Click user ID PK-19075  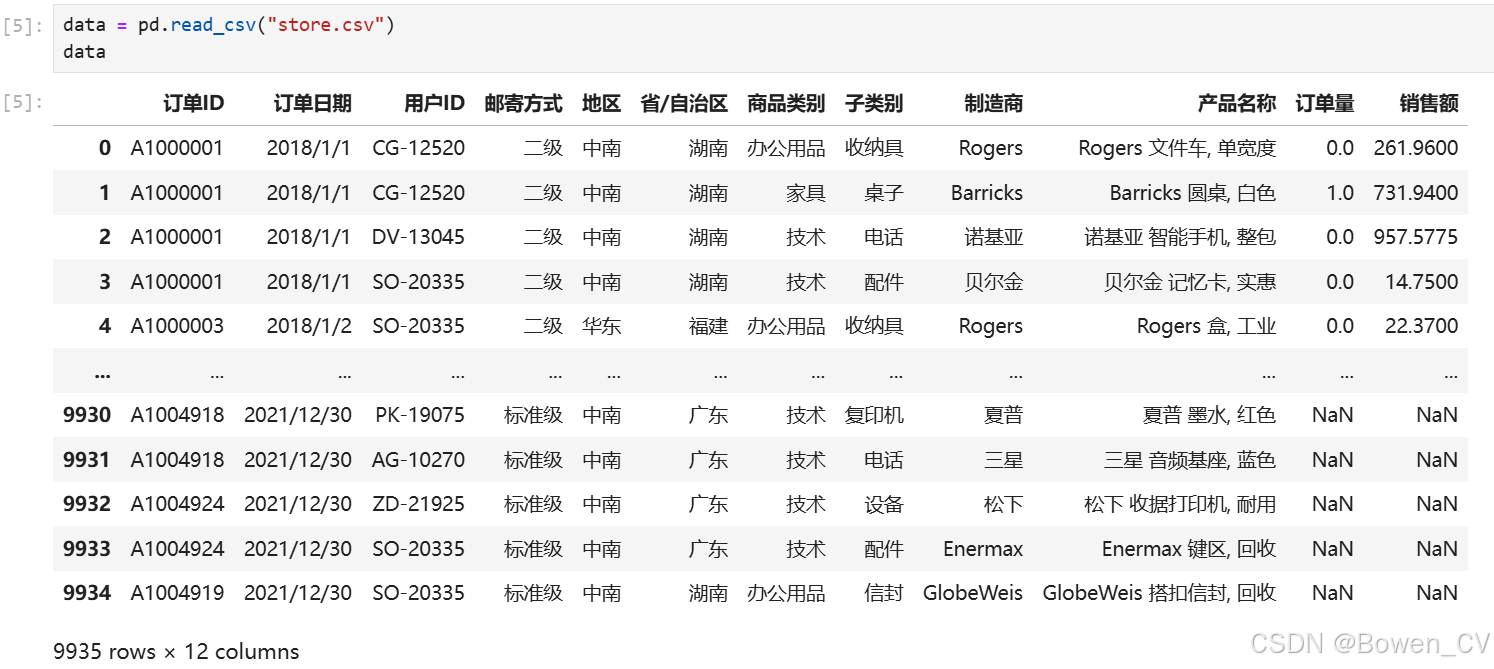point(420,415)
